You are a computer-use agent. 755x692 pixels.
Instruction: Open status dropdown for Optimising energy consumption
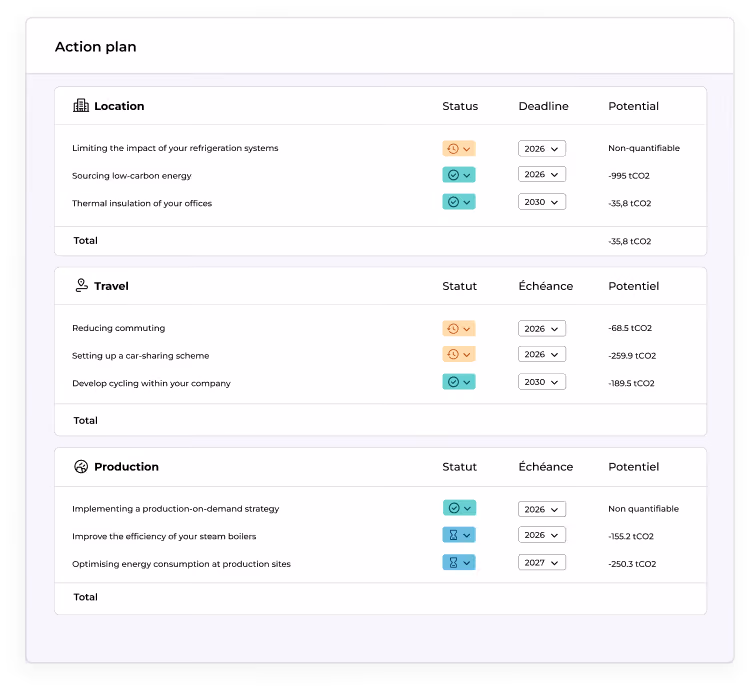(459, 562)
